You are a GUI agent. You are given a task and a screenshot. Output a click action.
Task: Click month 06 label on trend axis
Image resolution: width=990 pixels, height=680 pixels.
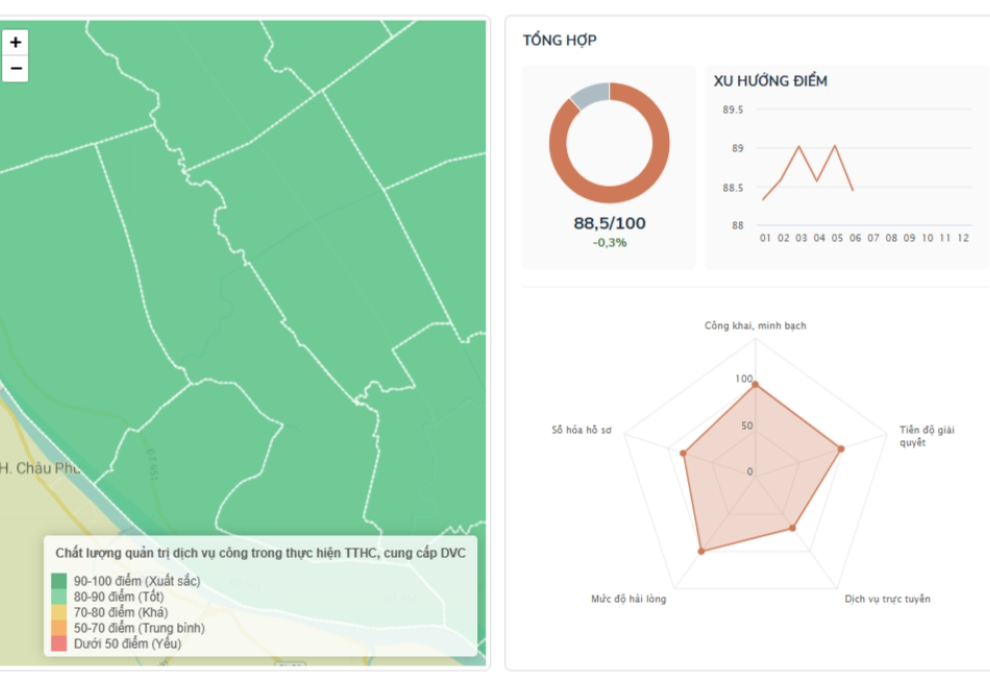(855, 238)
